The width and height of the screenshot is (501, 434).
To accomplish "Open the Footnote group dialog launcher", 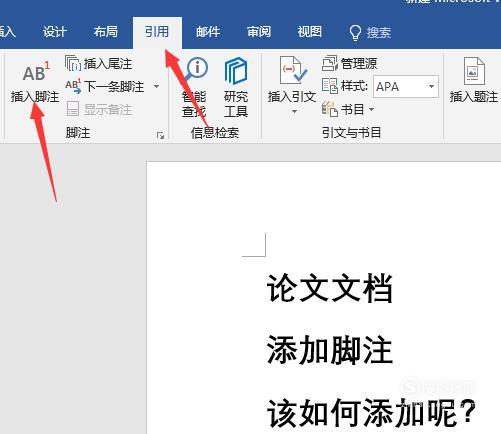I will coord(161,136).
